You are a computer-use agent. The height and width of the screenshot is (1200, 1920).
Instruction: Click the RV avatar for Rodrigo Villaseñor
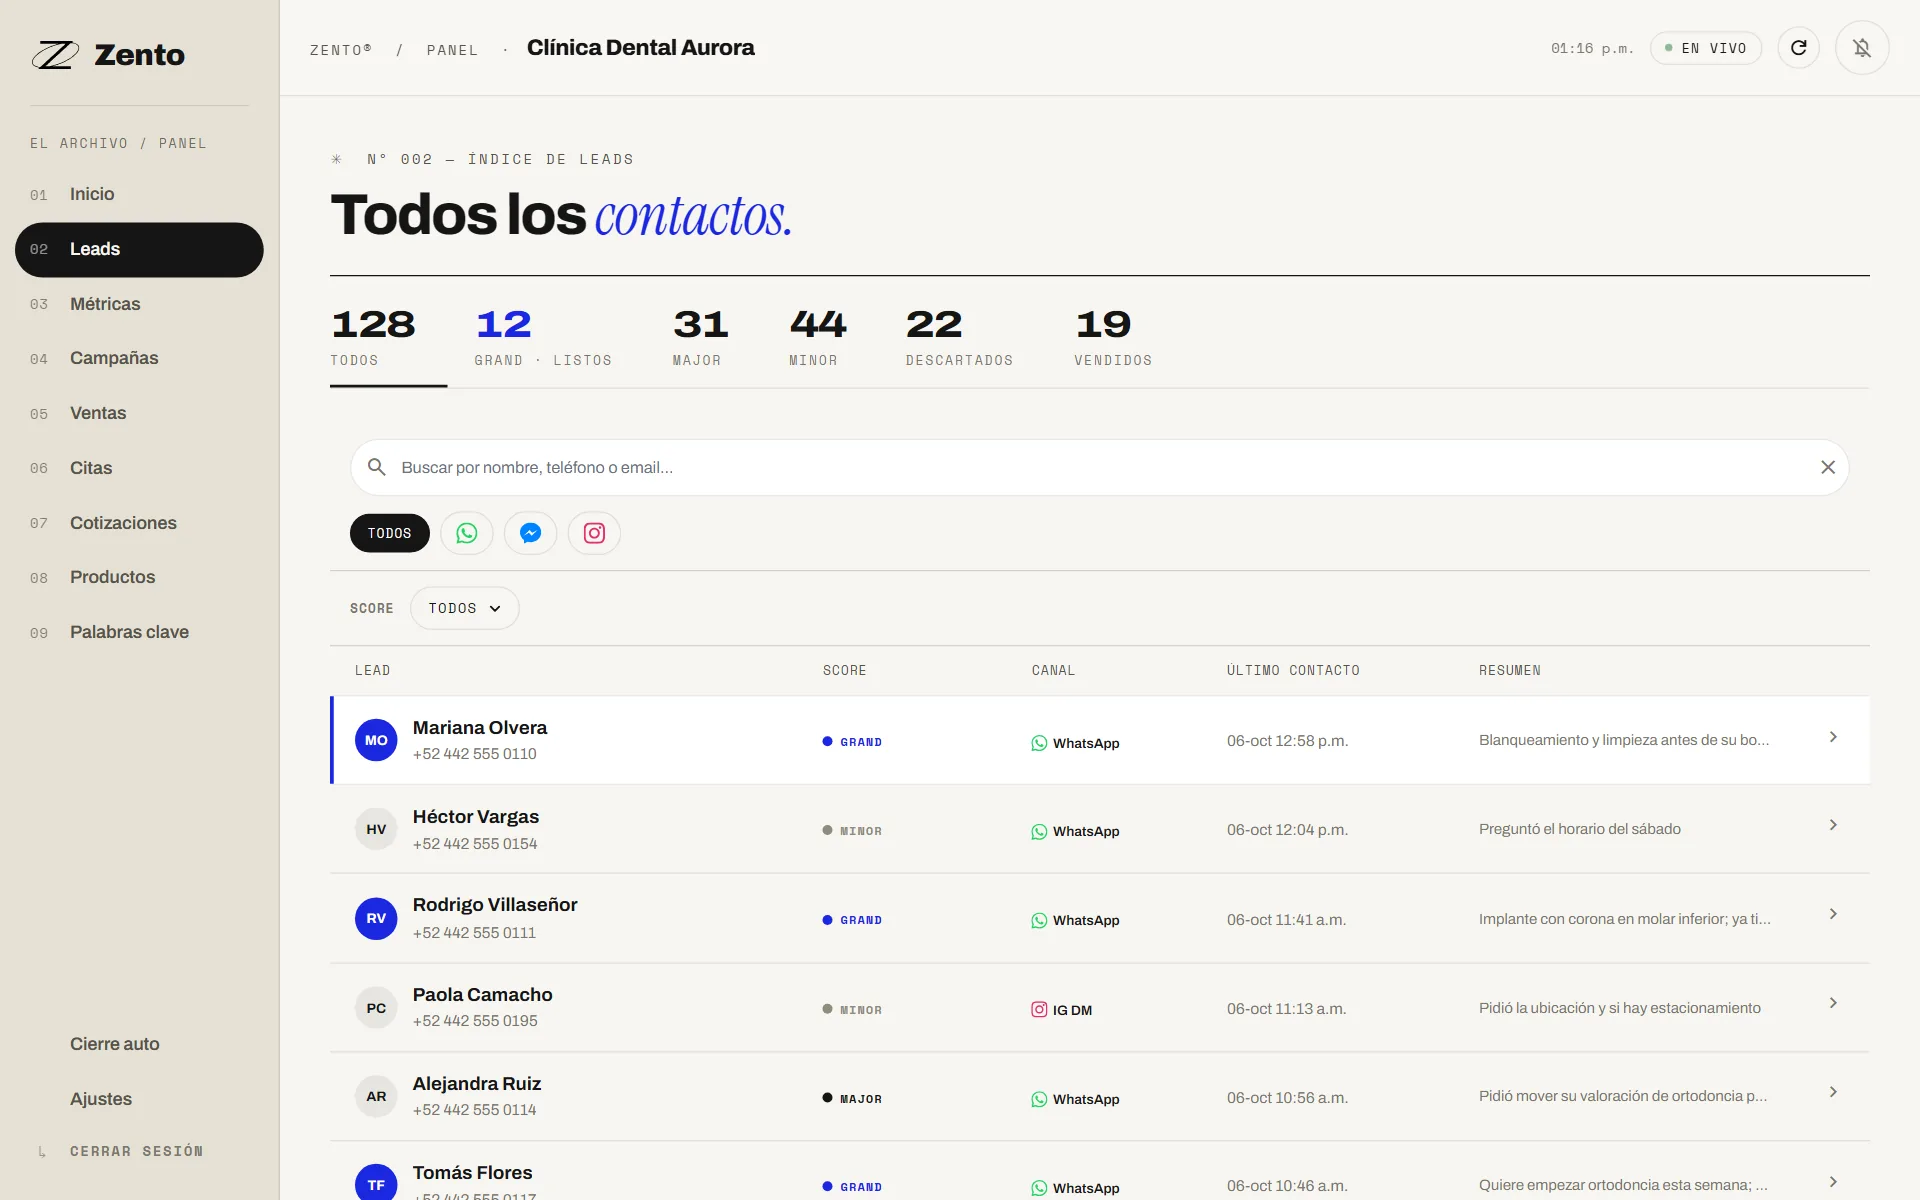376,918
